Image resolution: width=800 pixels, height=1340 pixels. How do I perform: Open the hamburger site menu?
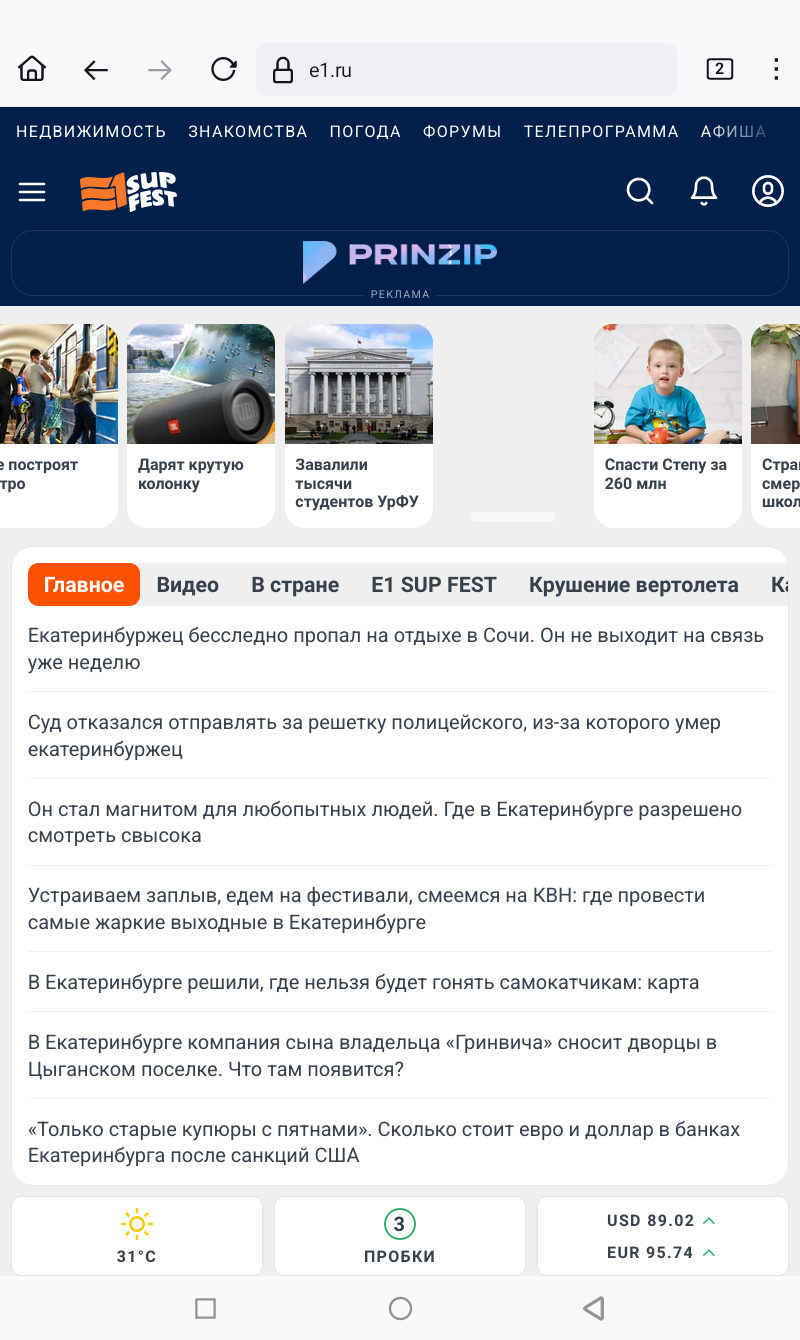coord(32,192)
